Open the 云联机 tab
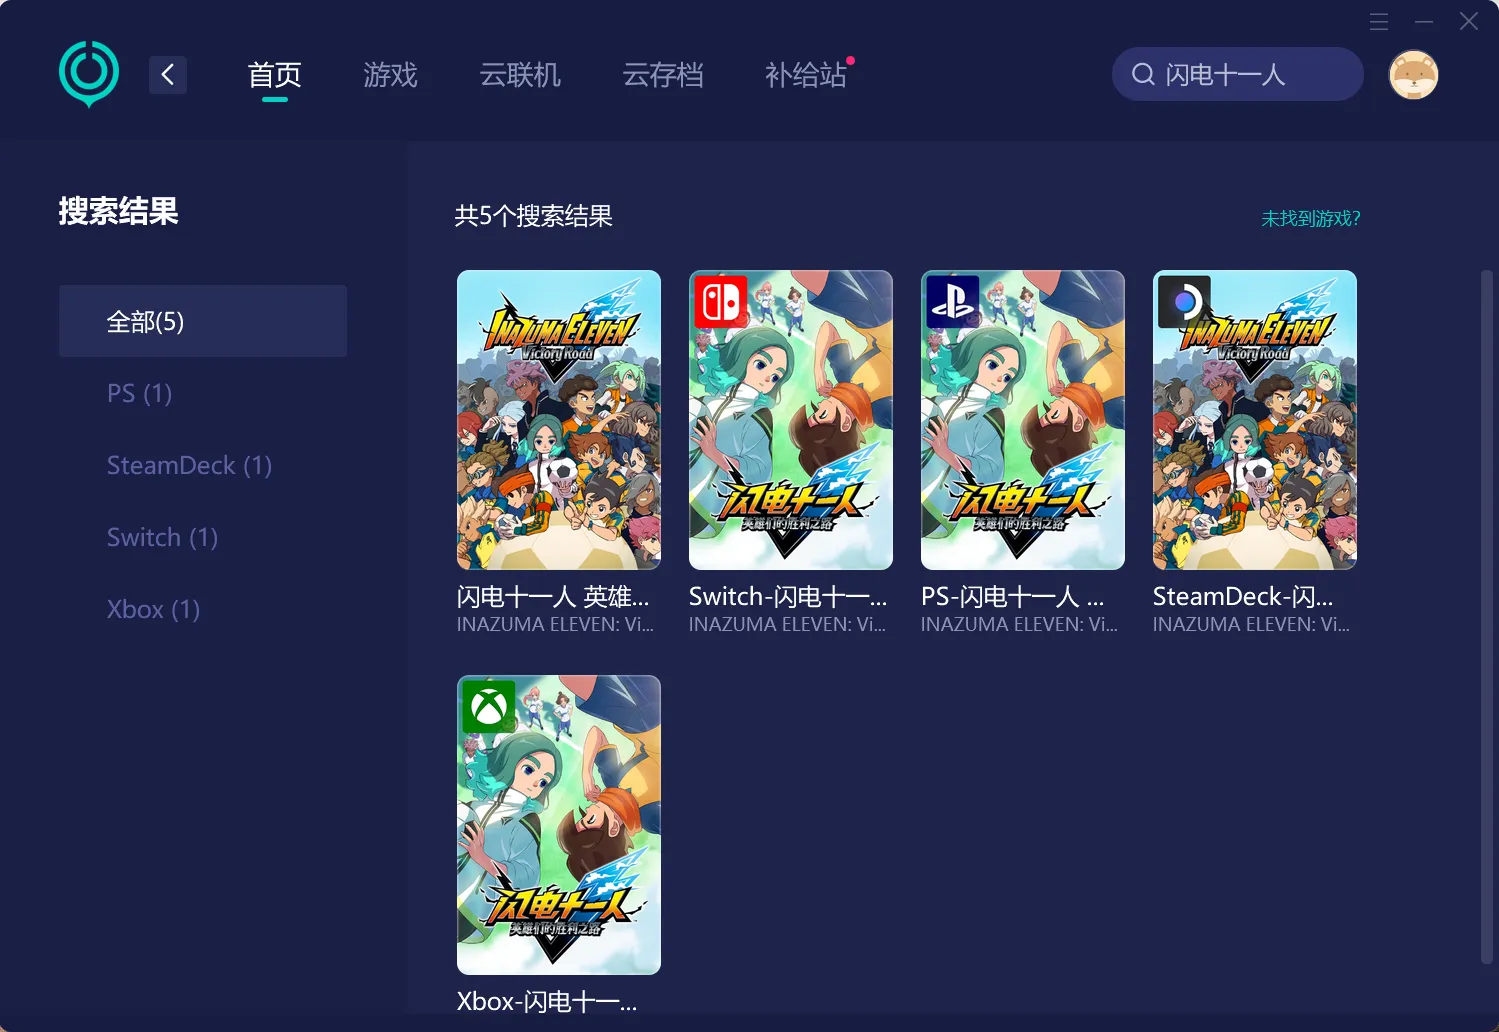The image size is (1499, 1032). (520, 75)
